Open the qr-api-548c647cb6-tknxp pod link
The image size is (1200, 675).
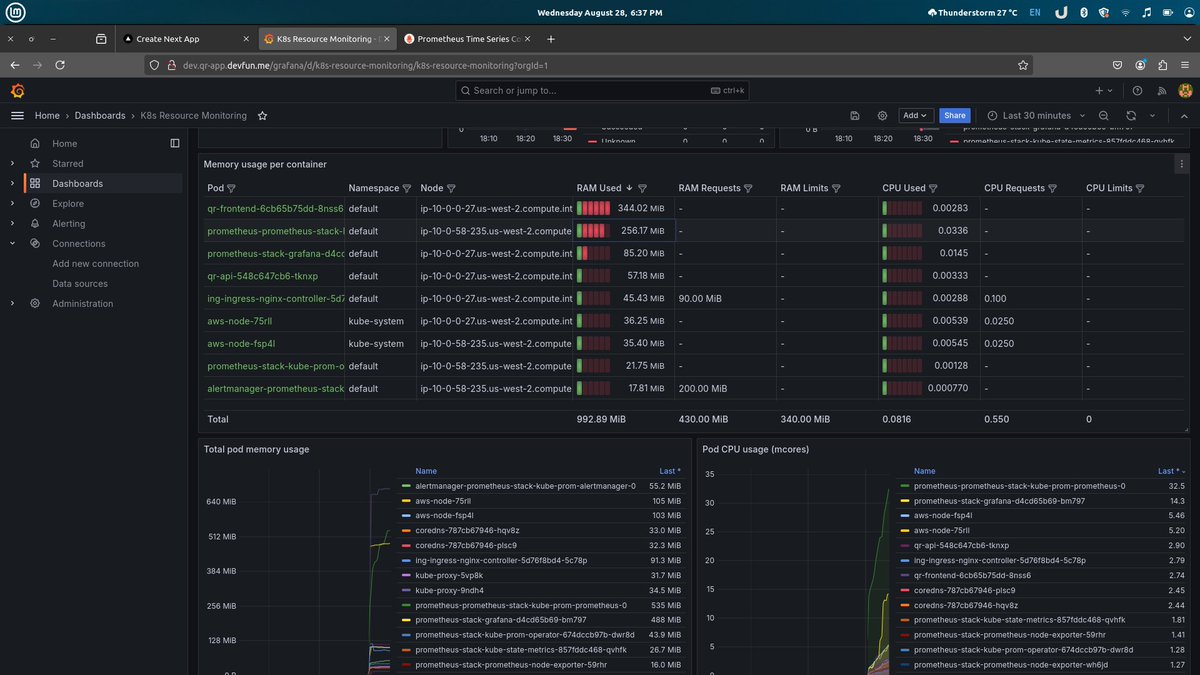tap(262, 276)
